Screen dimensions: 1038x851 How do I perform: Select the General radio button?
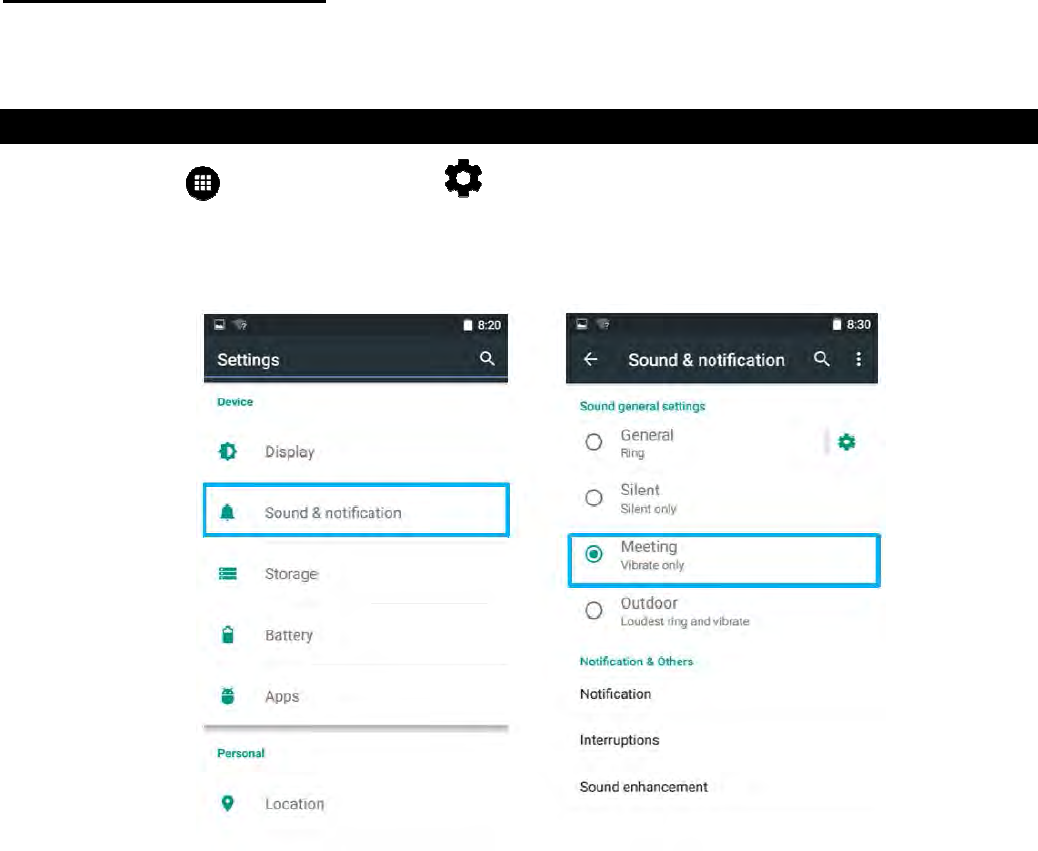click(594, 442)
